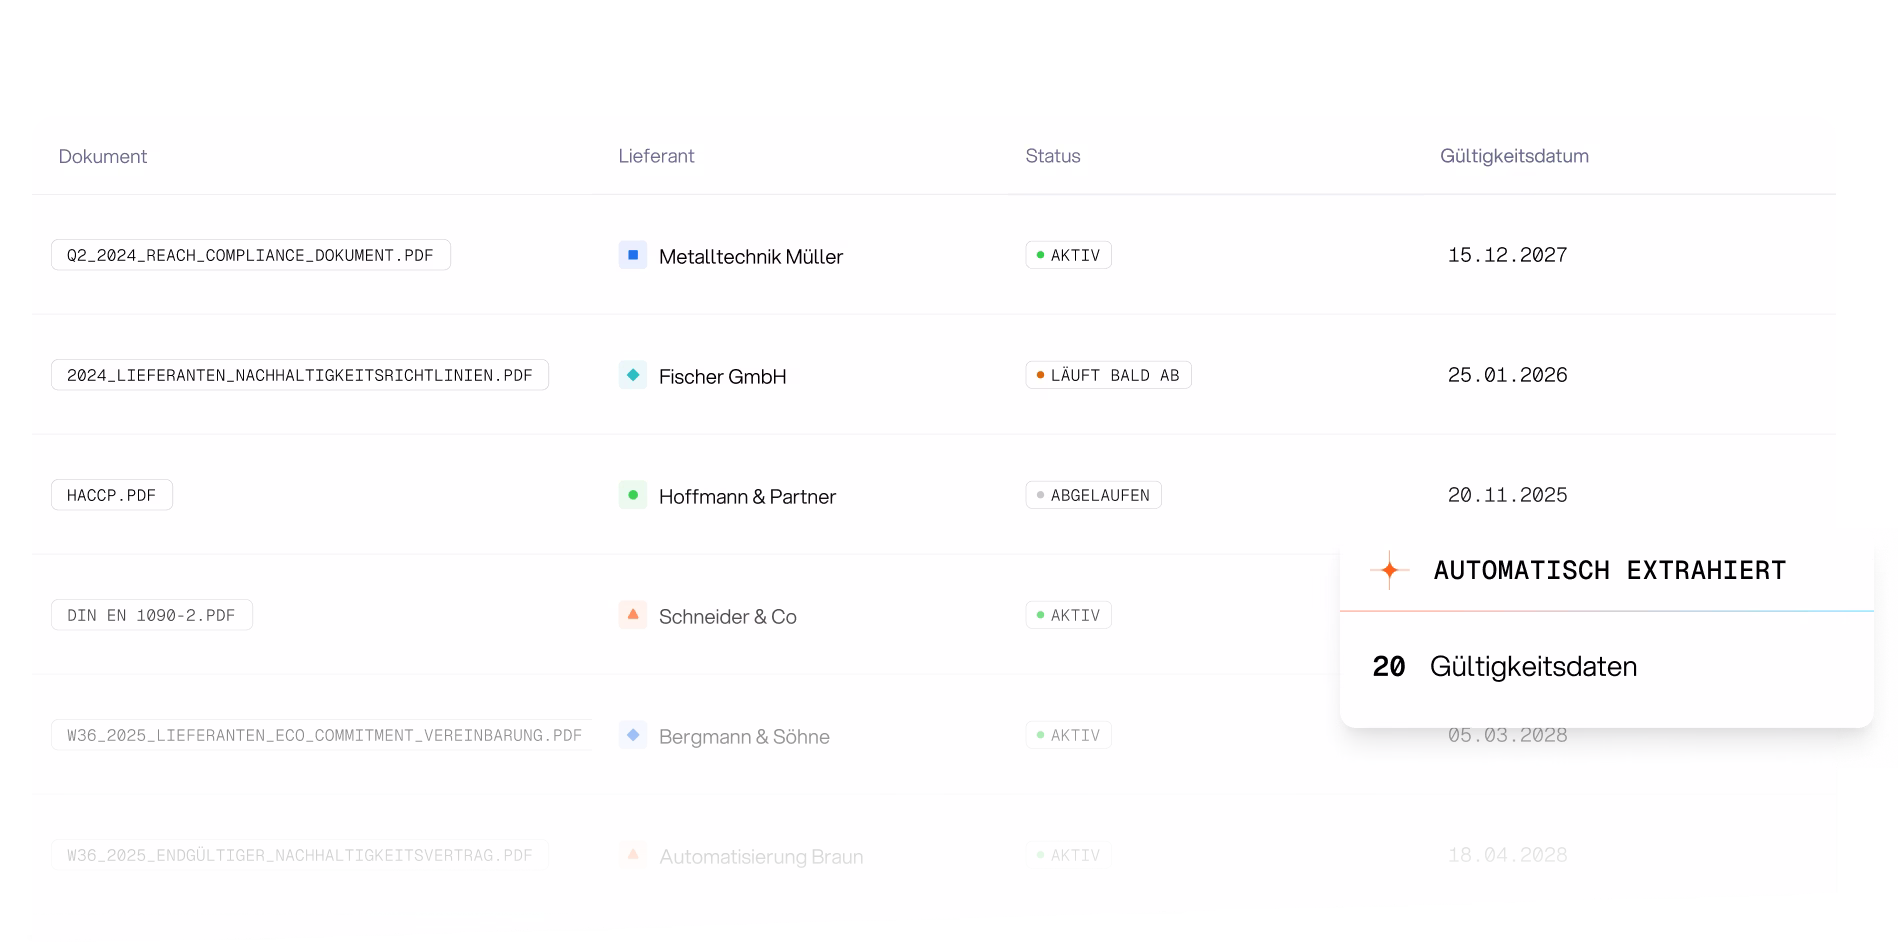Click the orange sparkle icon in Automatisch Extrahiert card
Viewport: 1898px width, 942px height.
point(1389,570)
